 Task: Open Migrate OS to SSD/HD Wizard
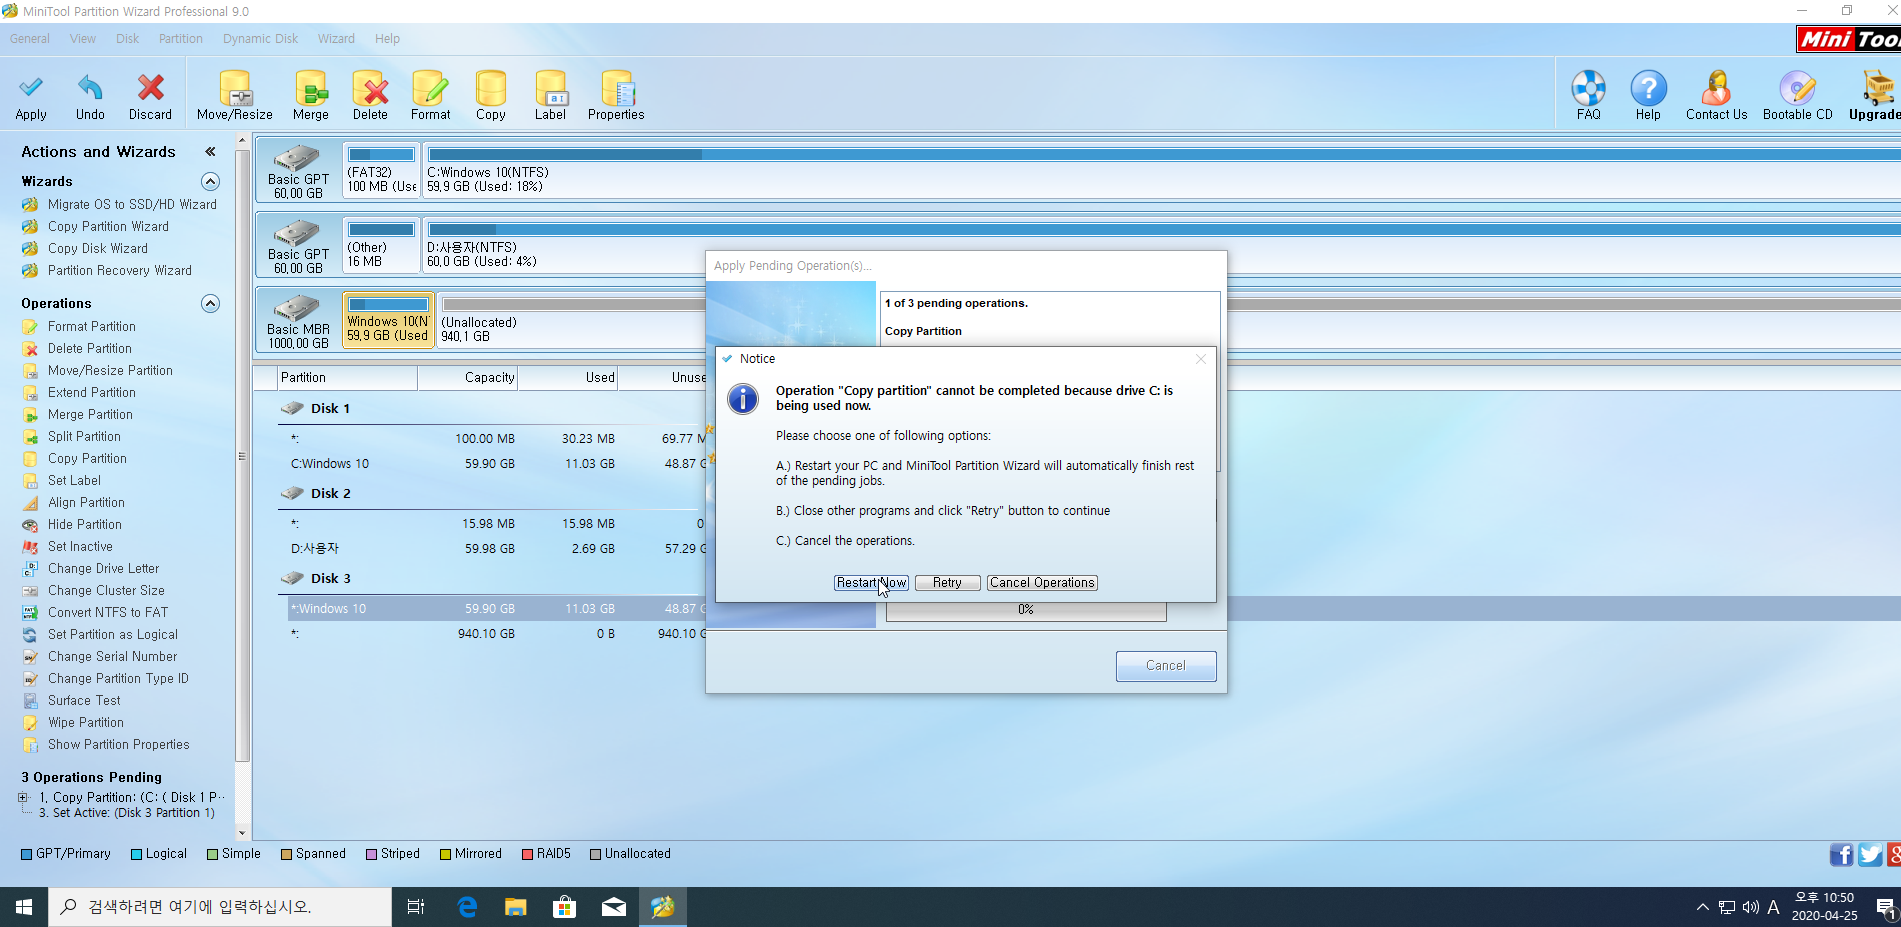[131, 204]
